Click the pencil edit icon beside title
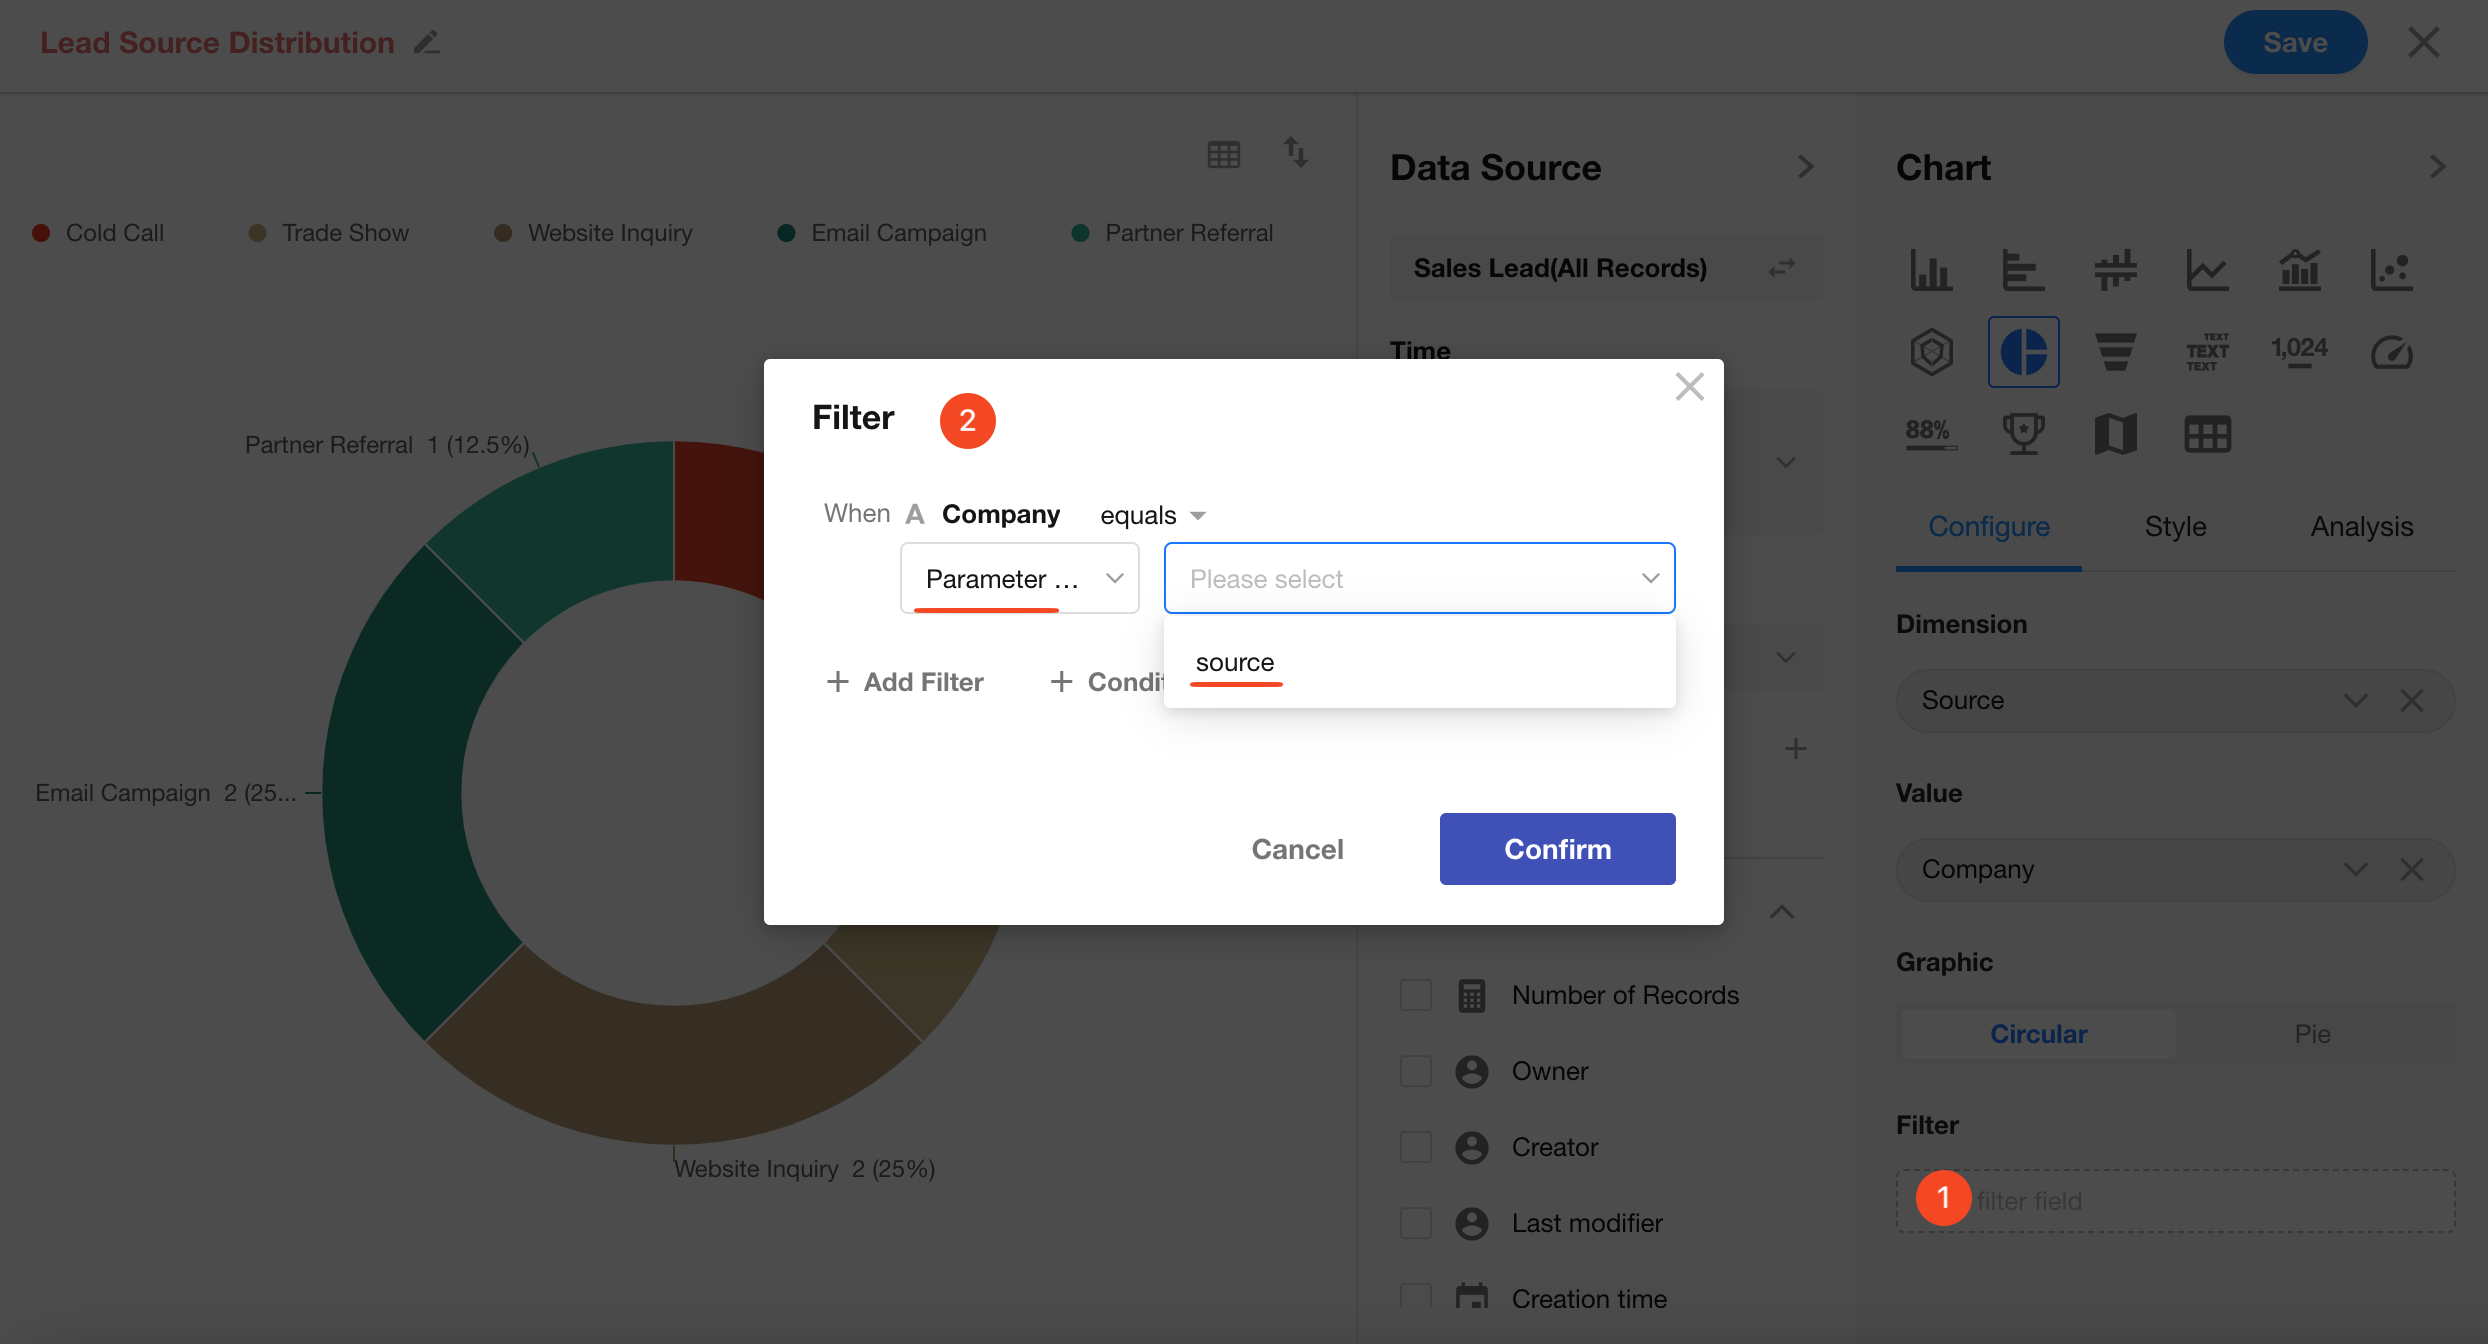The height and width of the screenshot is (1344, 2488). (x=427, y=43)
